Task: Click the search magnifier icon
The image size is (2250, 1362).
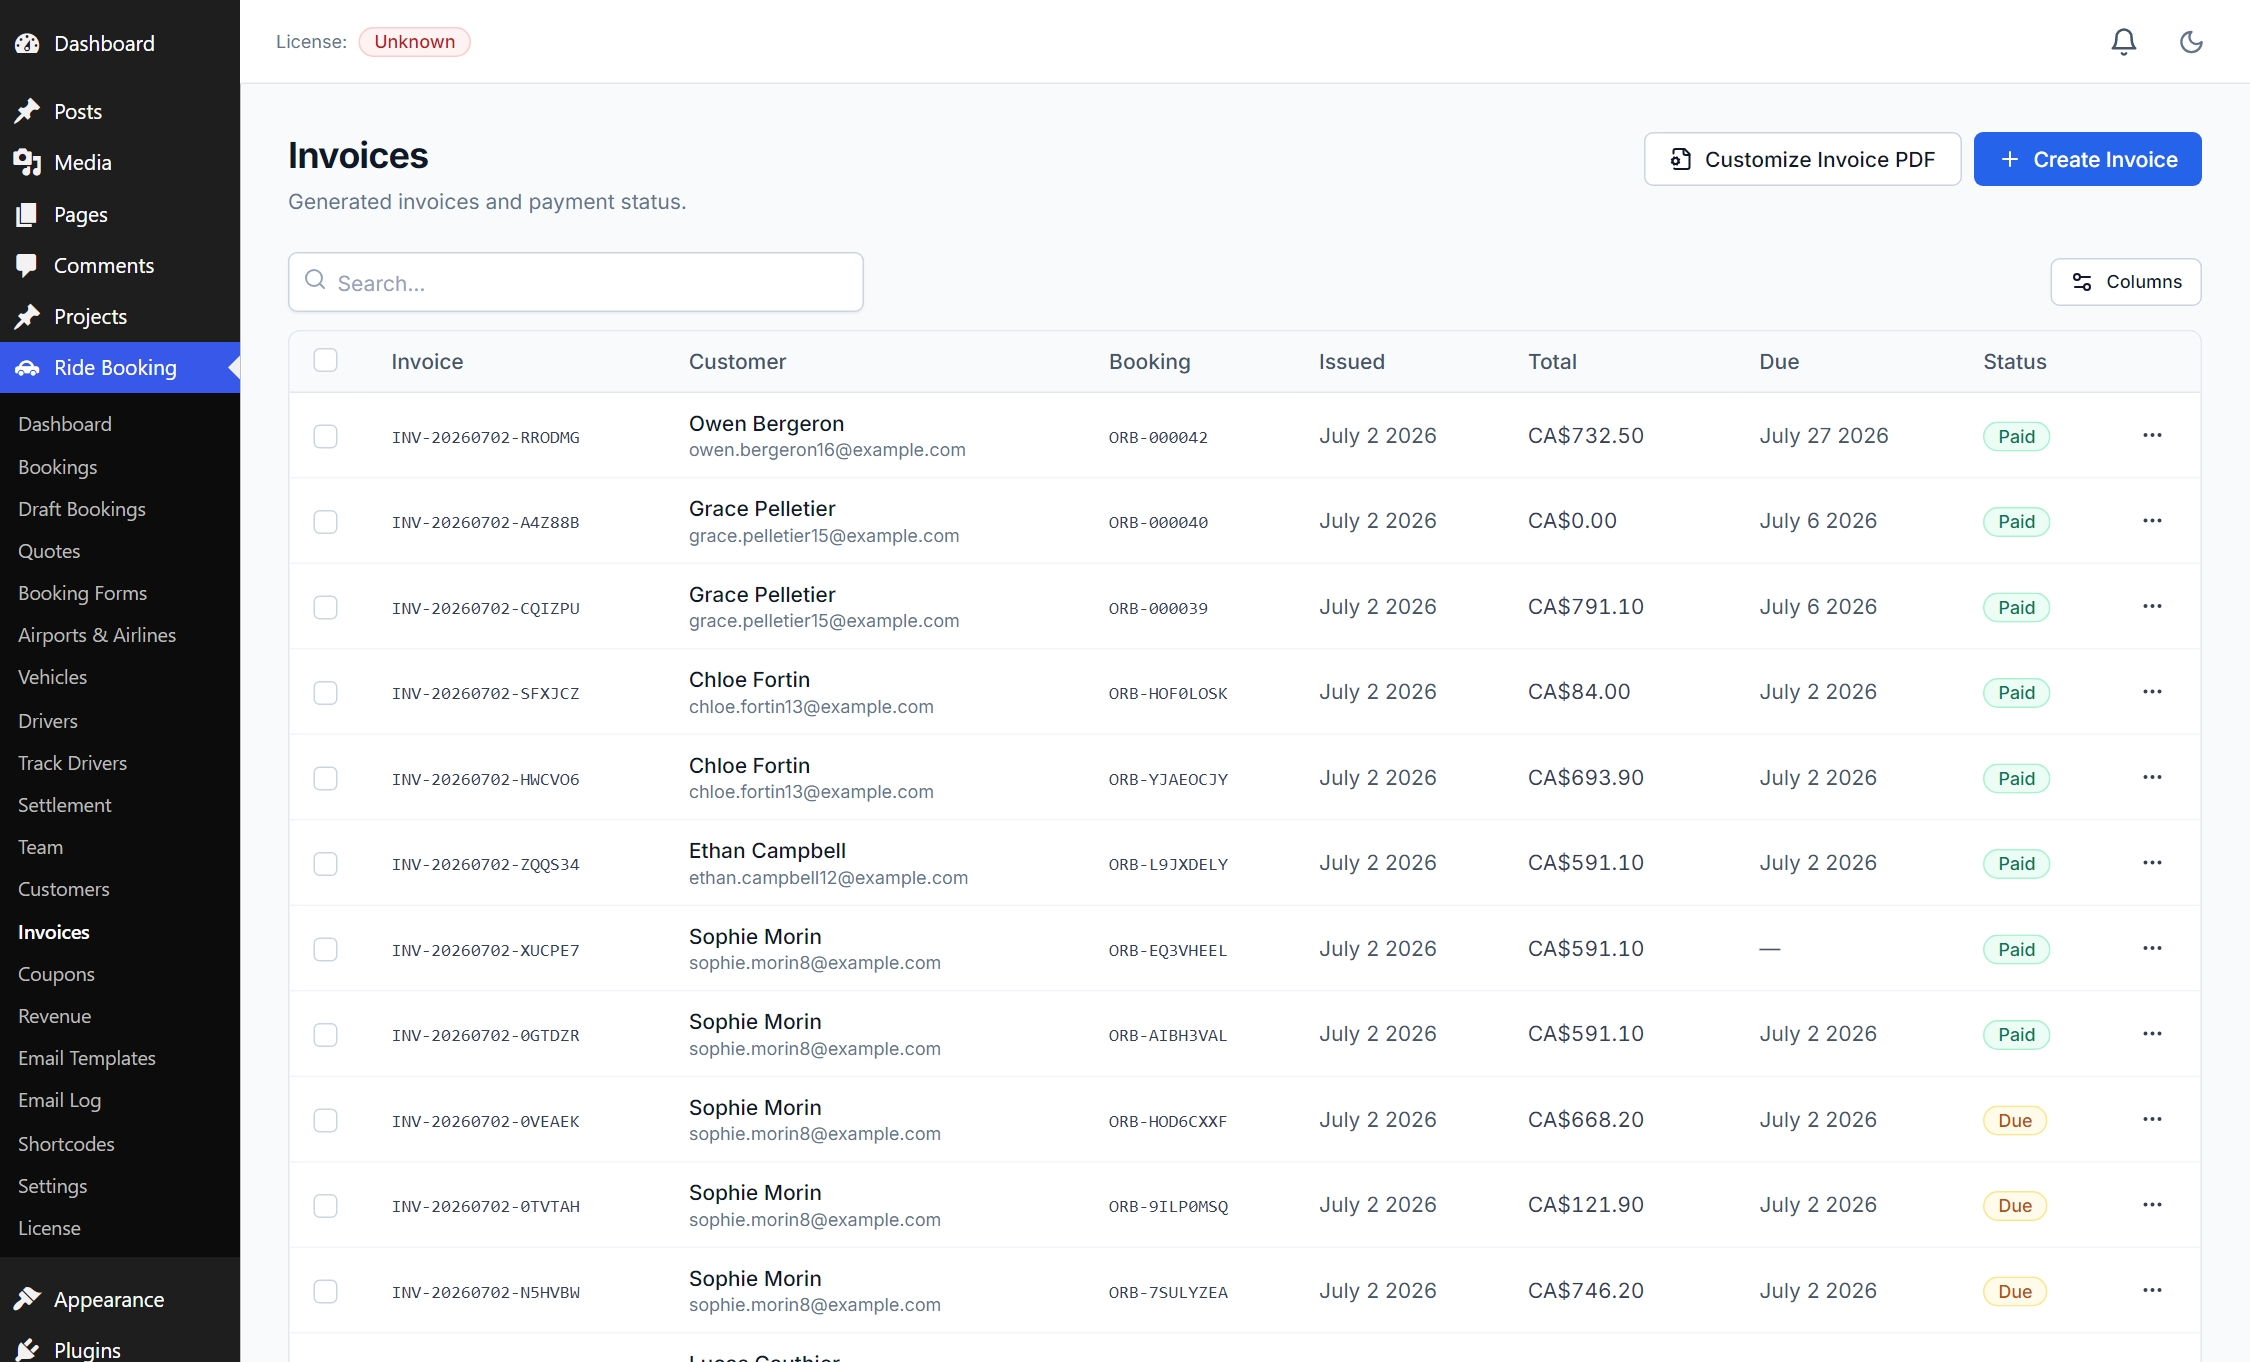Action: (315, 280)
